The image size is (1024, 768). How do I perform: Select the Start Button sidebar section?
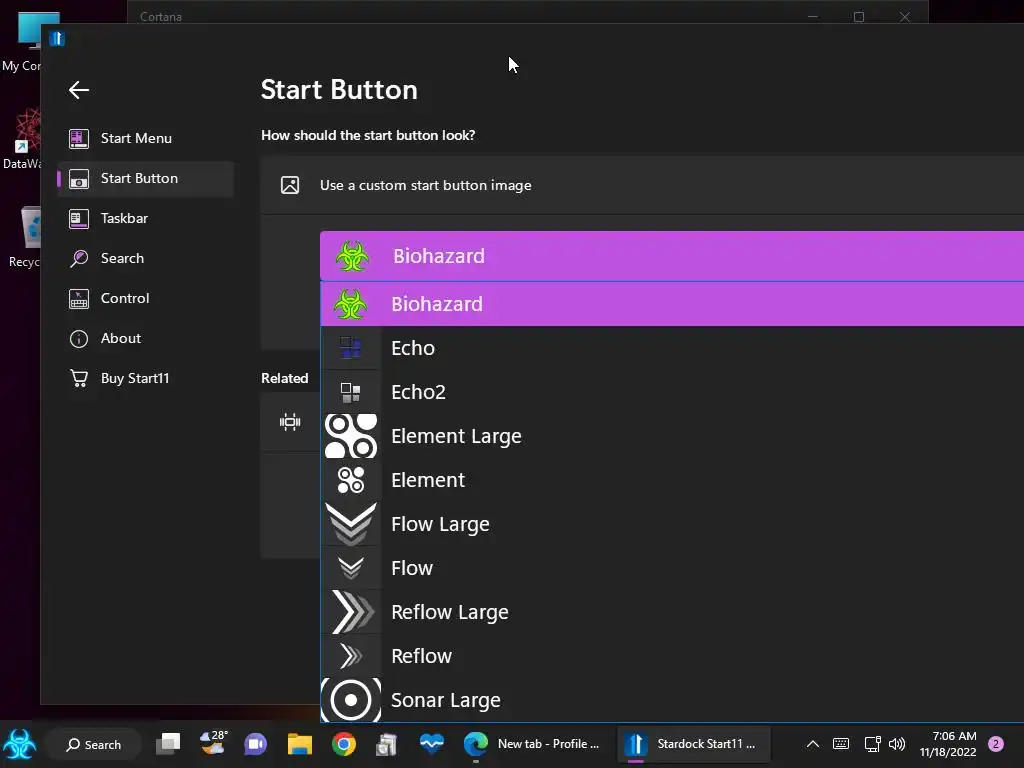point(146,178)
